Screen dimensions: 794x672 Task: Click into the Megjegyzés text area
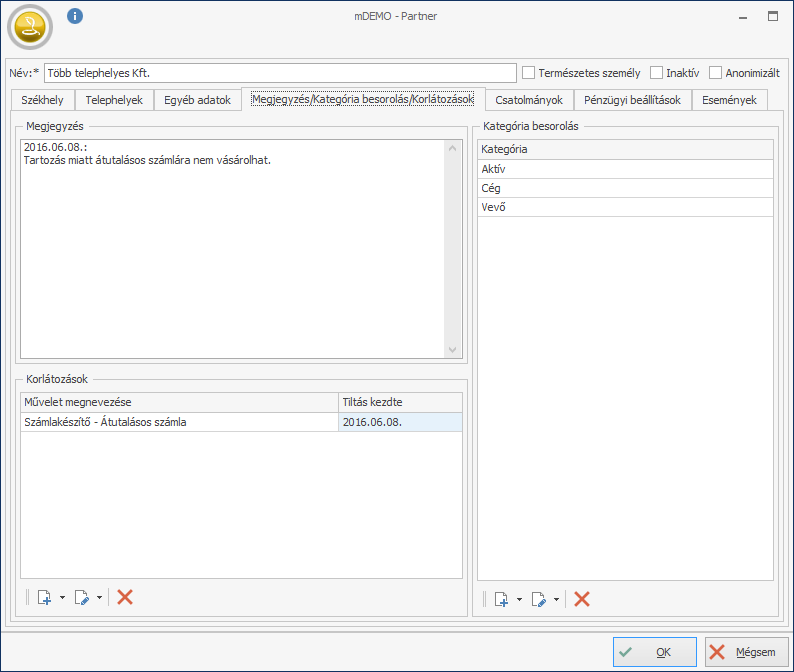point(233,249)
